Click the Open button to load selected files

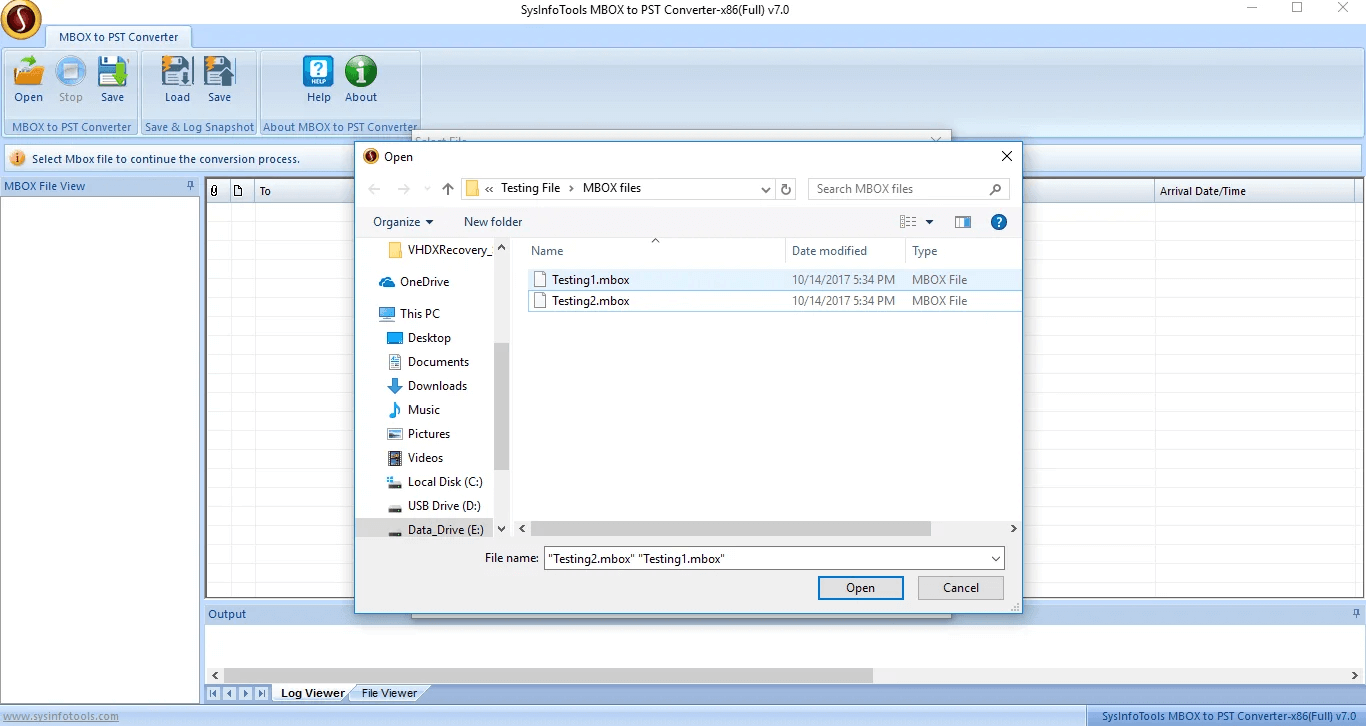coord(860,587)
